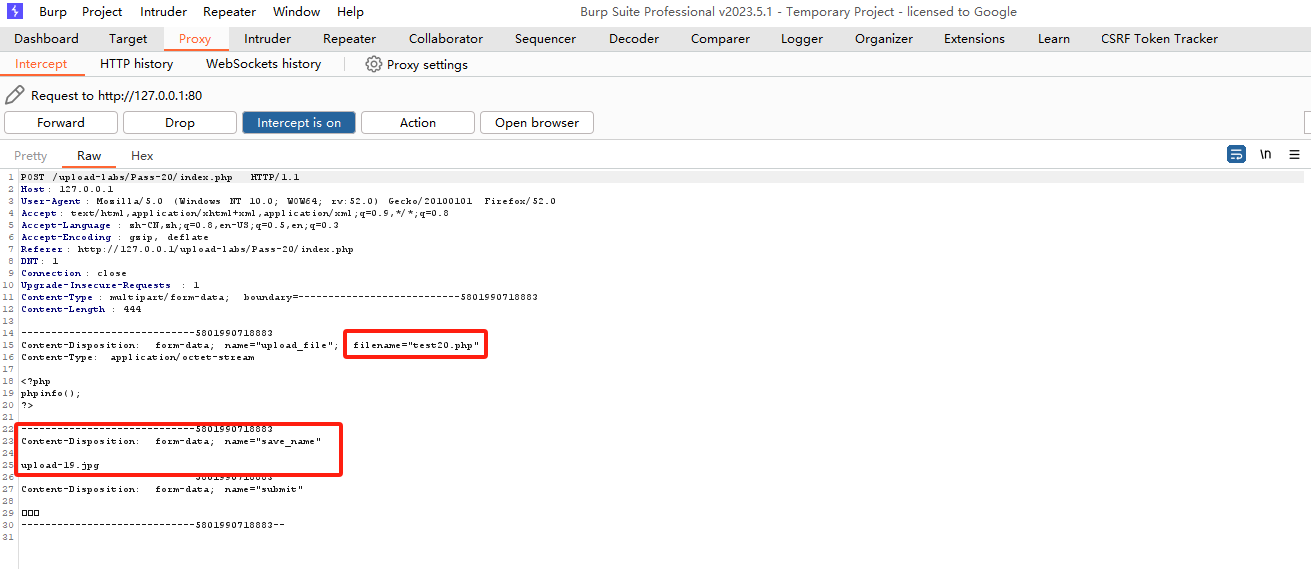Open the Decoder tab
The height and width of the screenshot is (569, 1311).
pyautogui.click(x=634, y=39)
